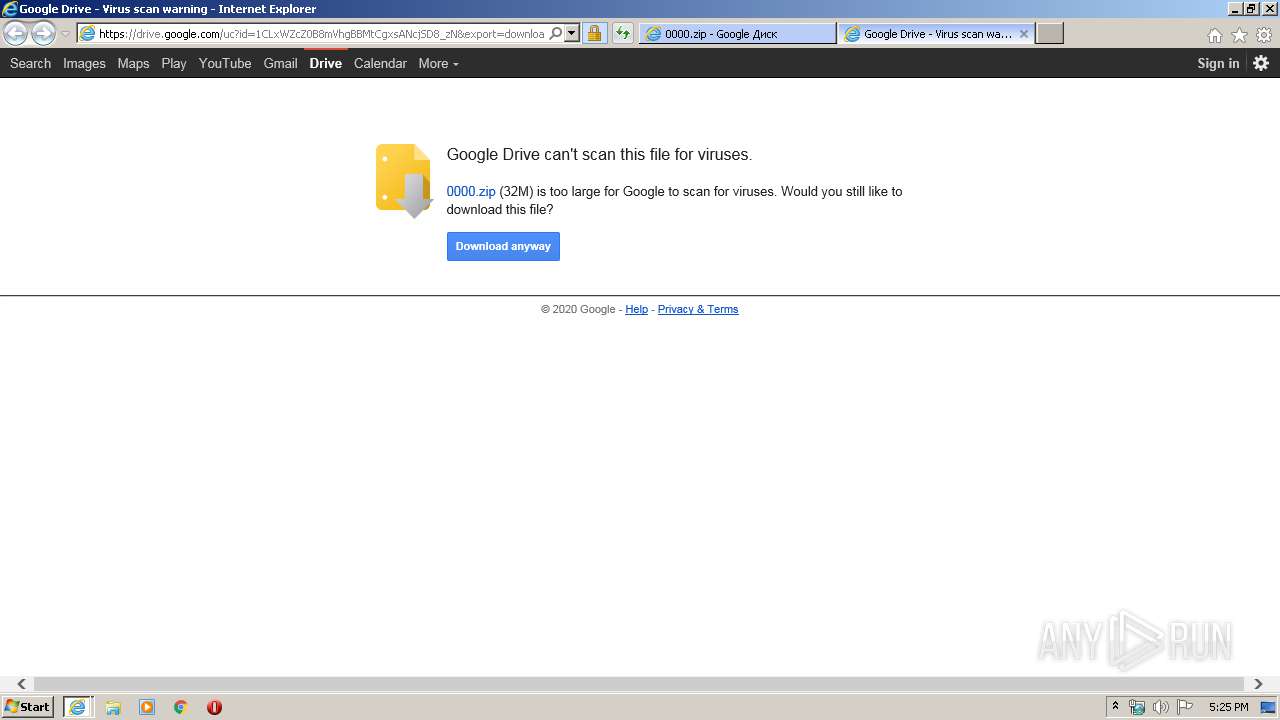This screenshot has width=1280, height=720.
Task: Click the URL address field
Action: pyautogui.click(x=320, y=33)
